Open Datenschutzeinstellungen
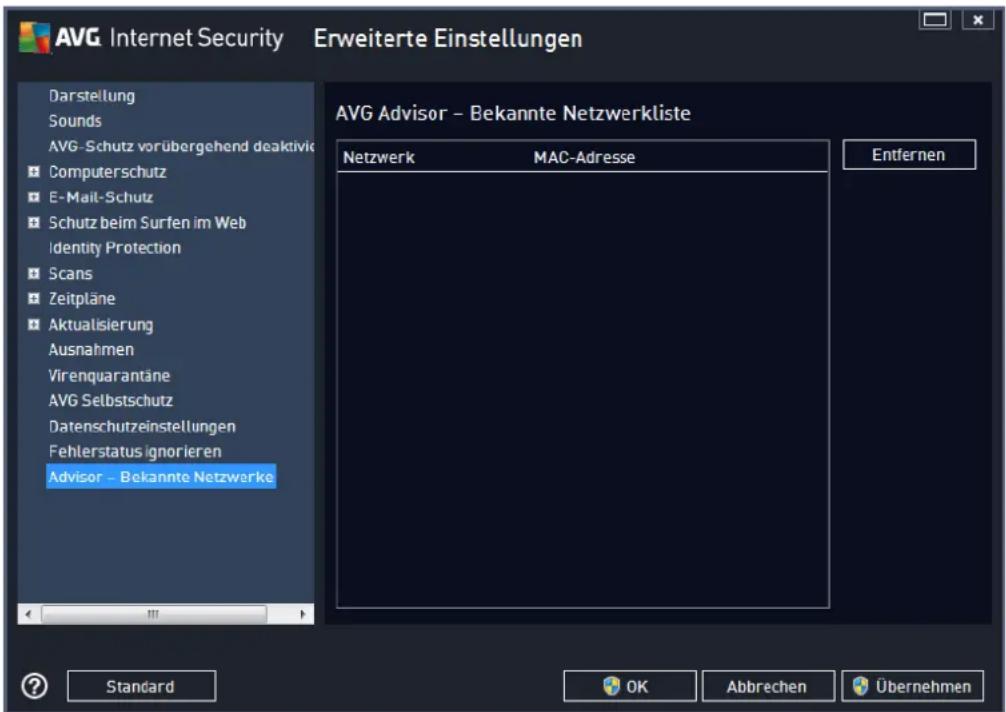This screenshot has width=1006, height=712. tap(142, 426)
